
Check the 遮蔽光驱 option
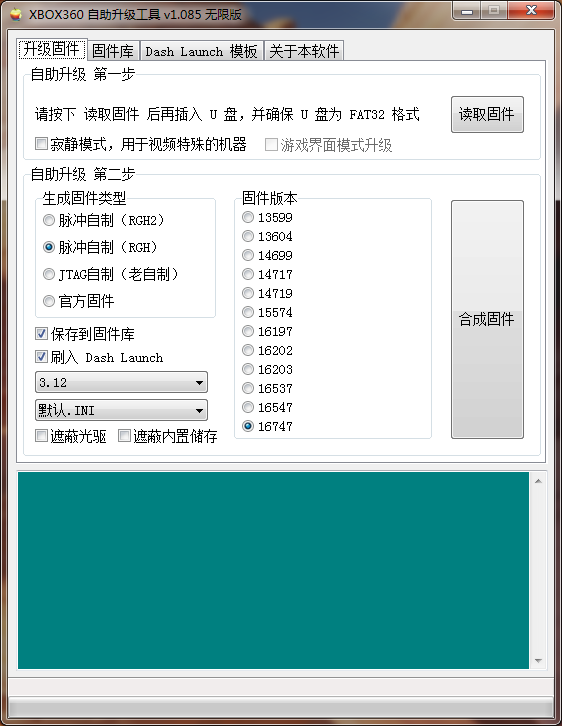[x=41, y=435]
